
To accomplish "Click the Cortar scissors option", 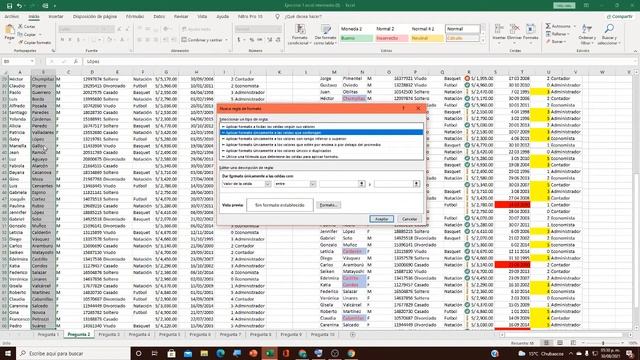I will point(27,26).
